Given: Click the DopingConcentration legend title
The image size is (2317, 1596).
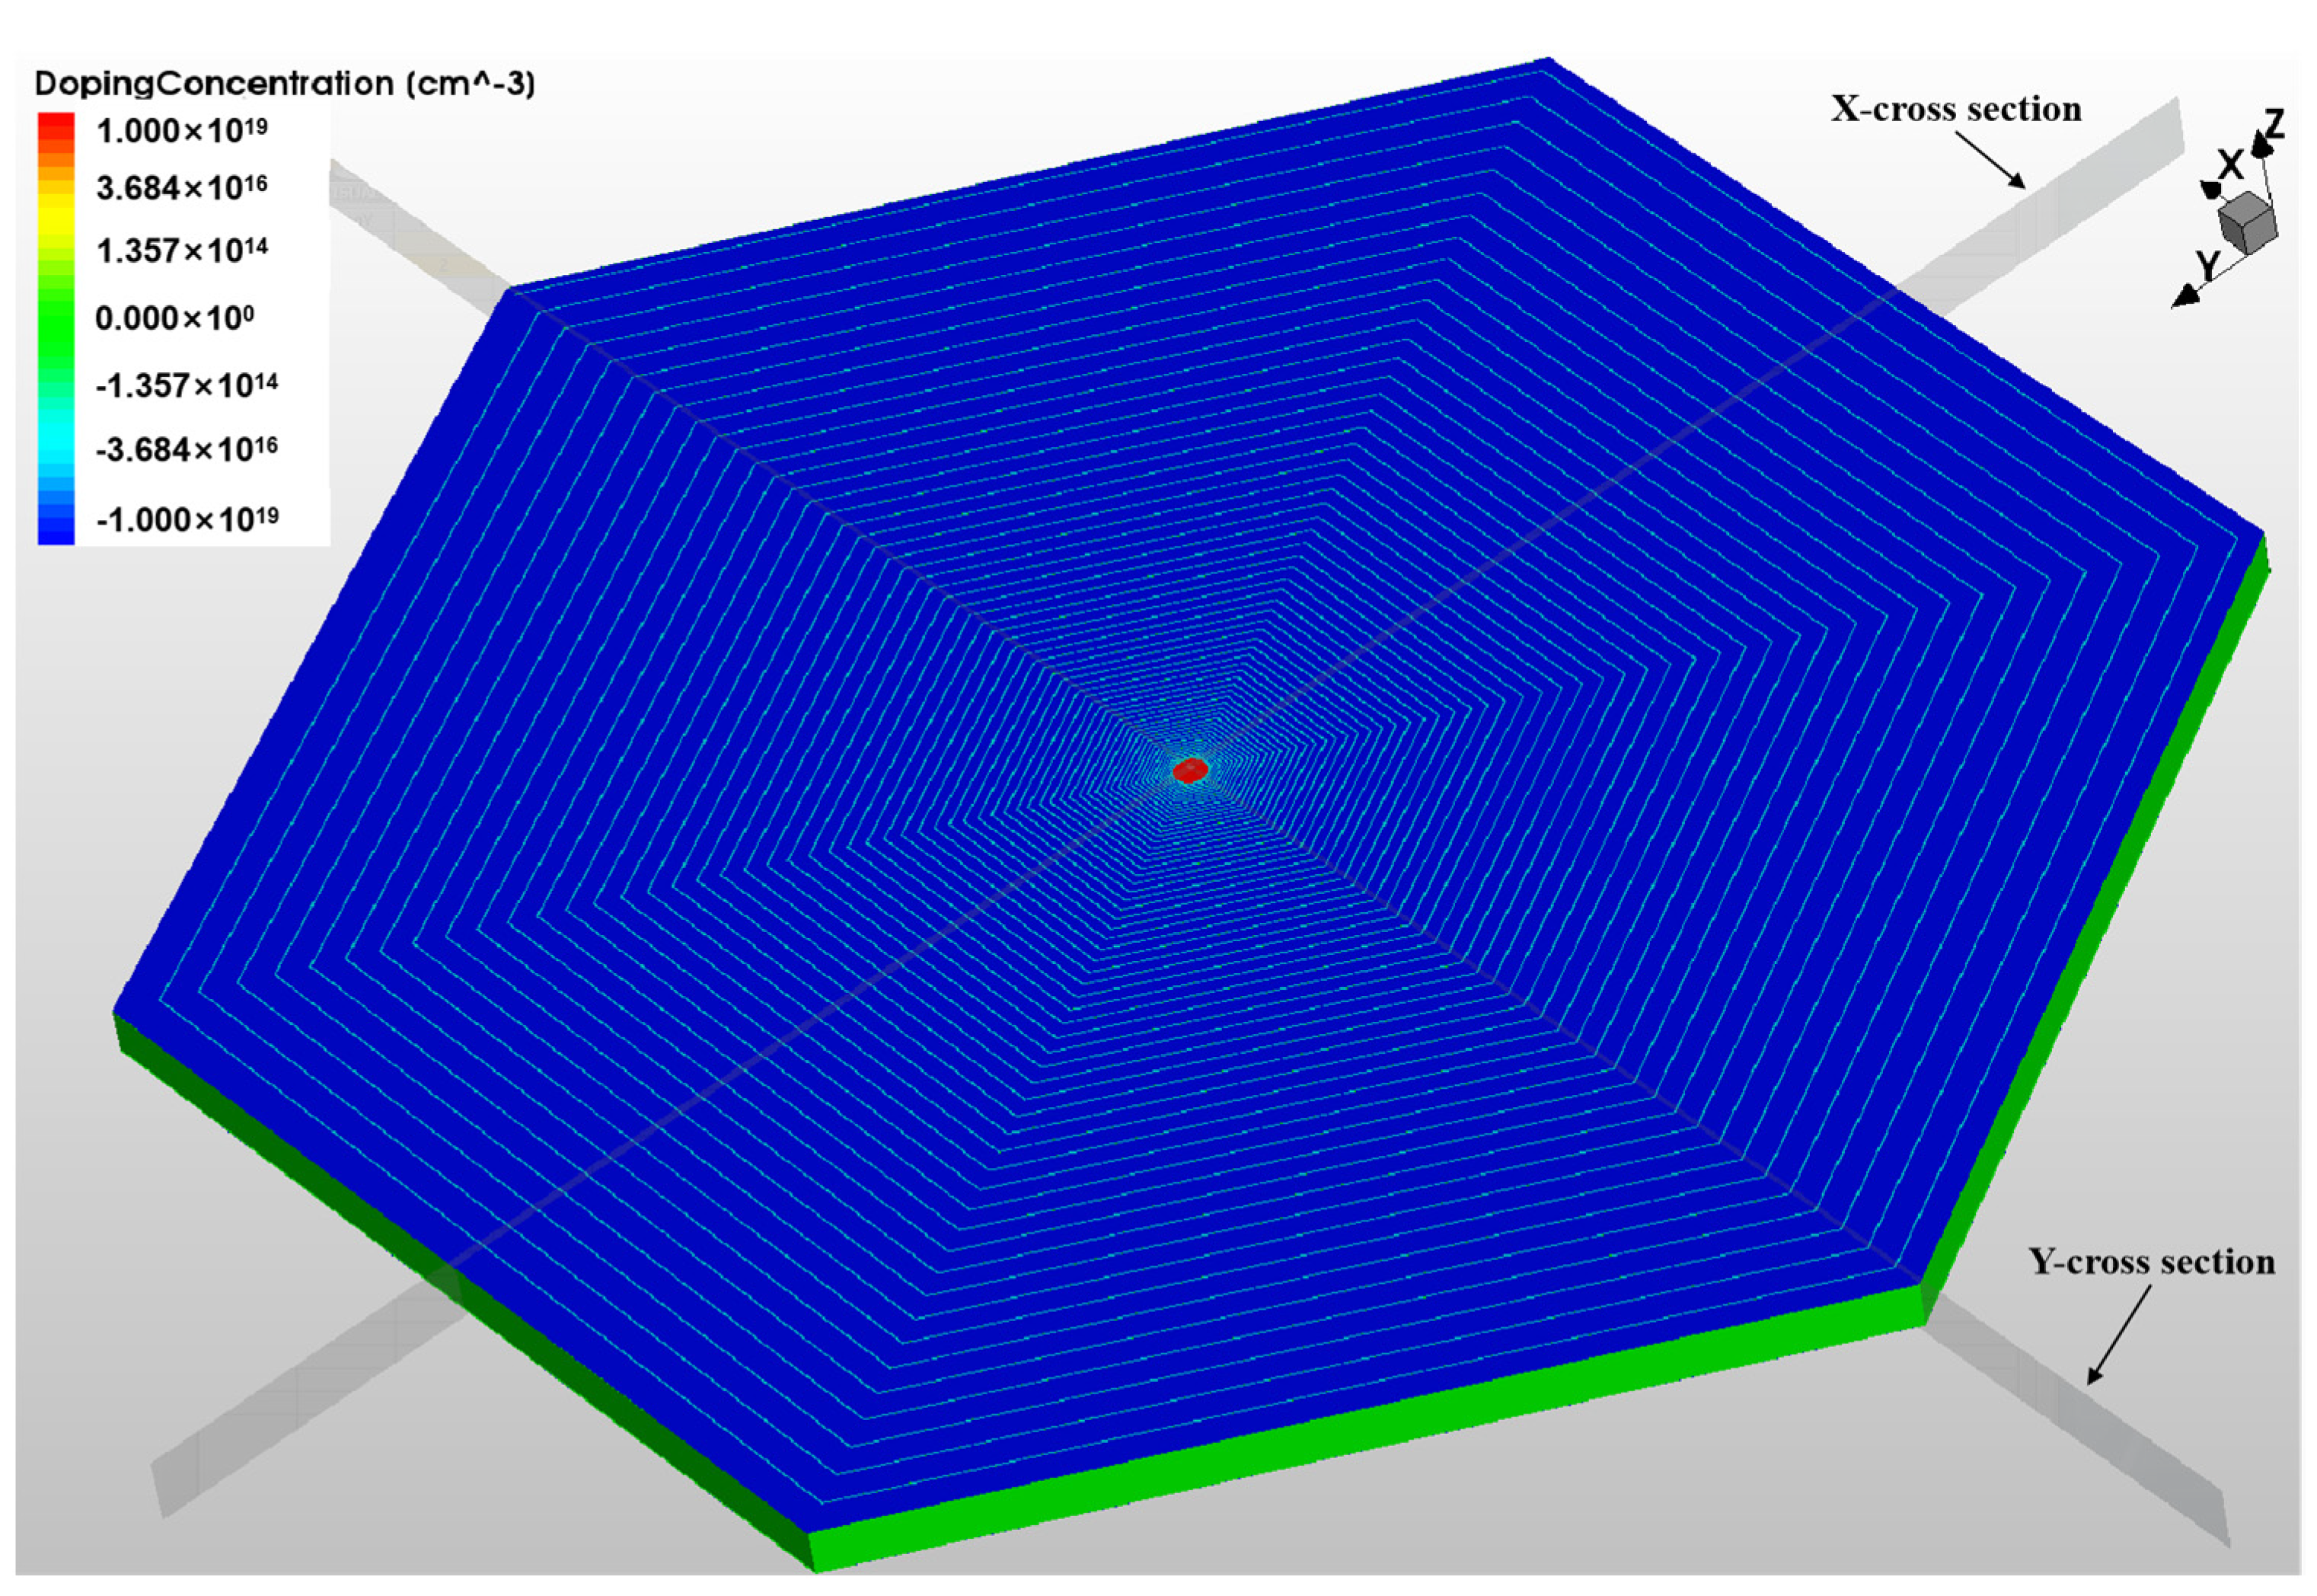Looking at the screenshot, I should (285, 84).
